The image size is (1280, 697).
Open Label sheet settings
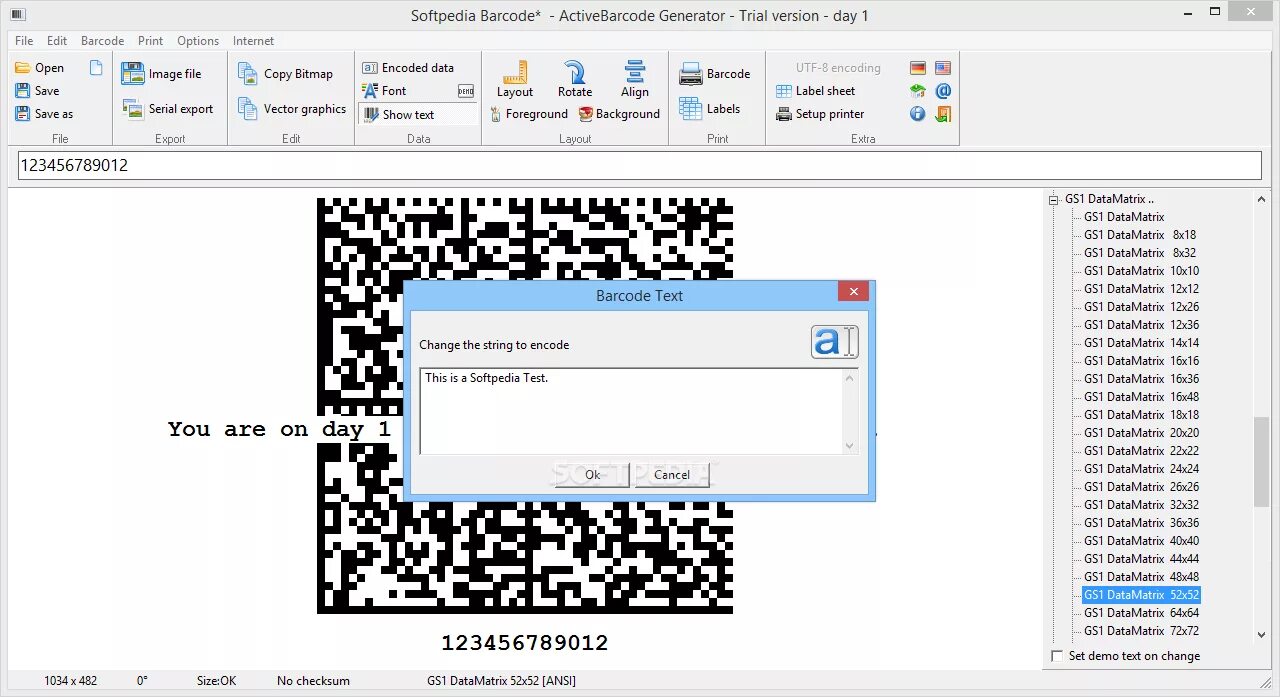point(816,91)
